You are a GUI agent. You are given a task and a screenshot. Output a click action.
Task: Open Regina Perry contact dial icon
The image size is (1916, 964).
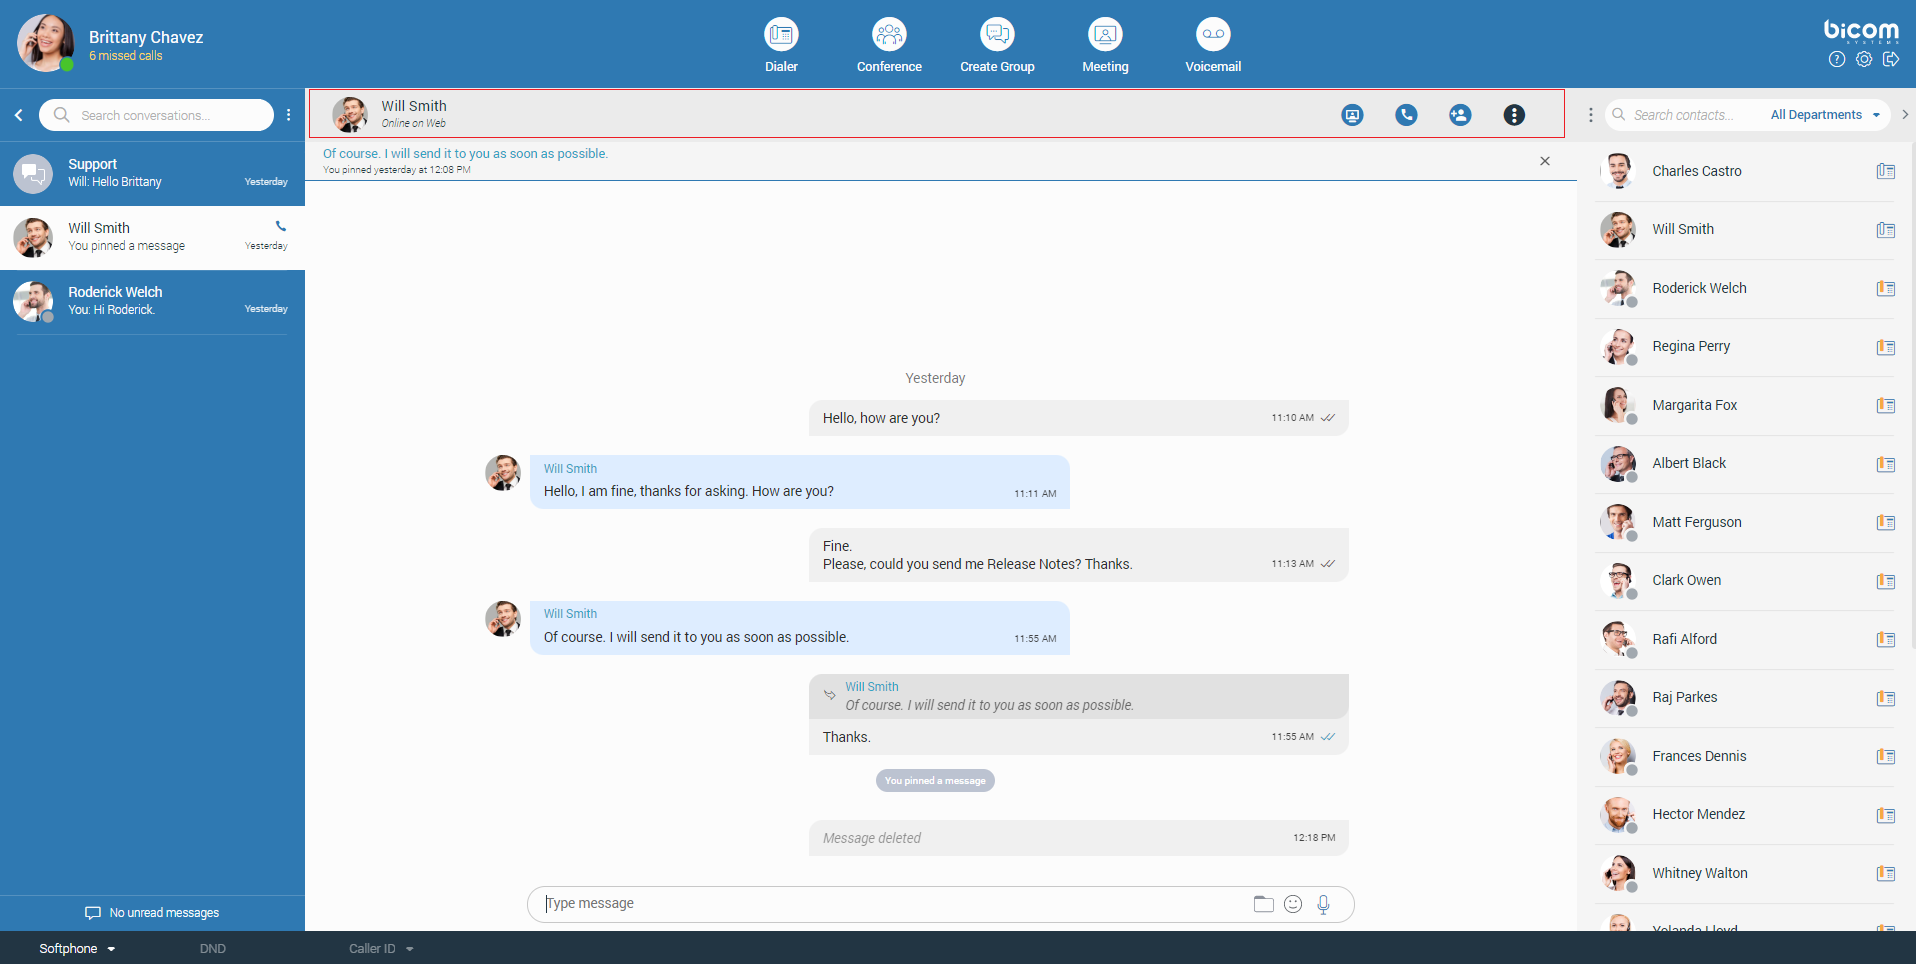pos(1886,347)
